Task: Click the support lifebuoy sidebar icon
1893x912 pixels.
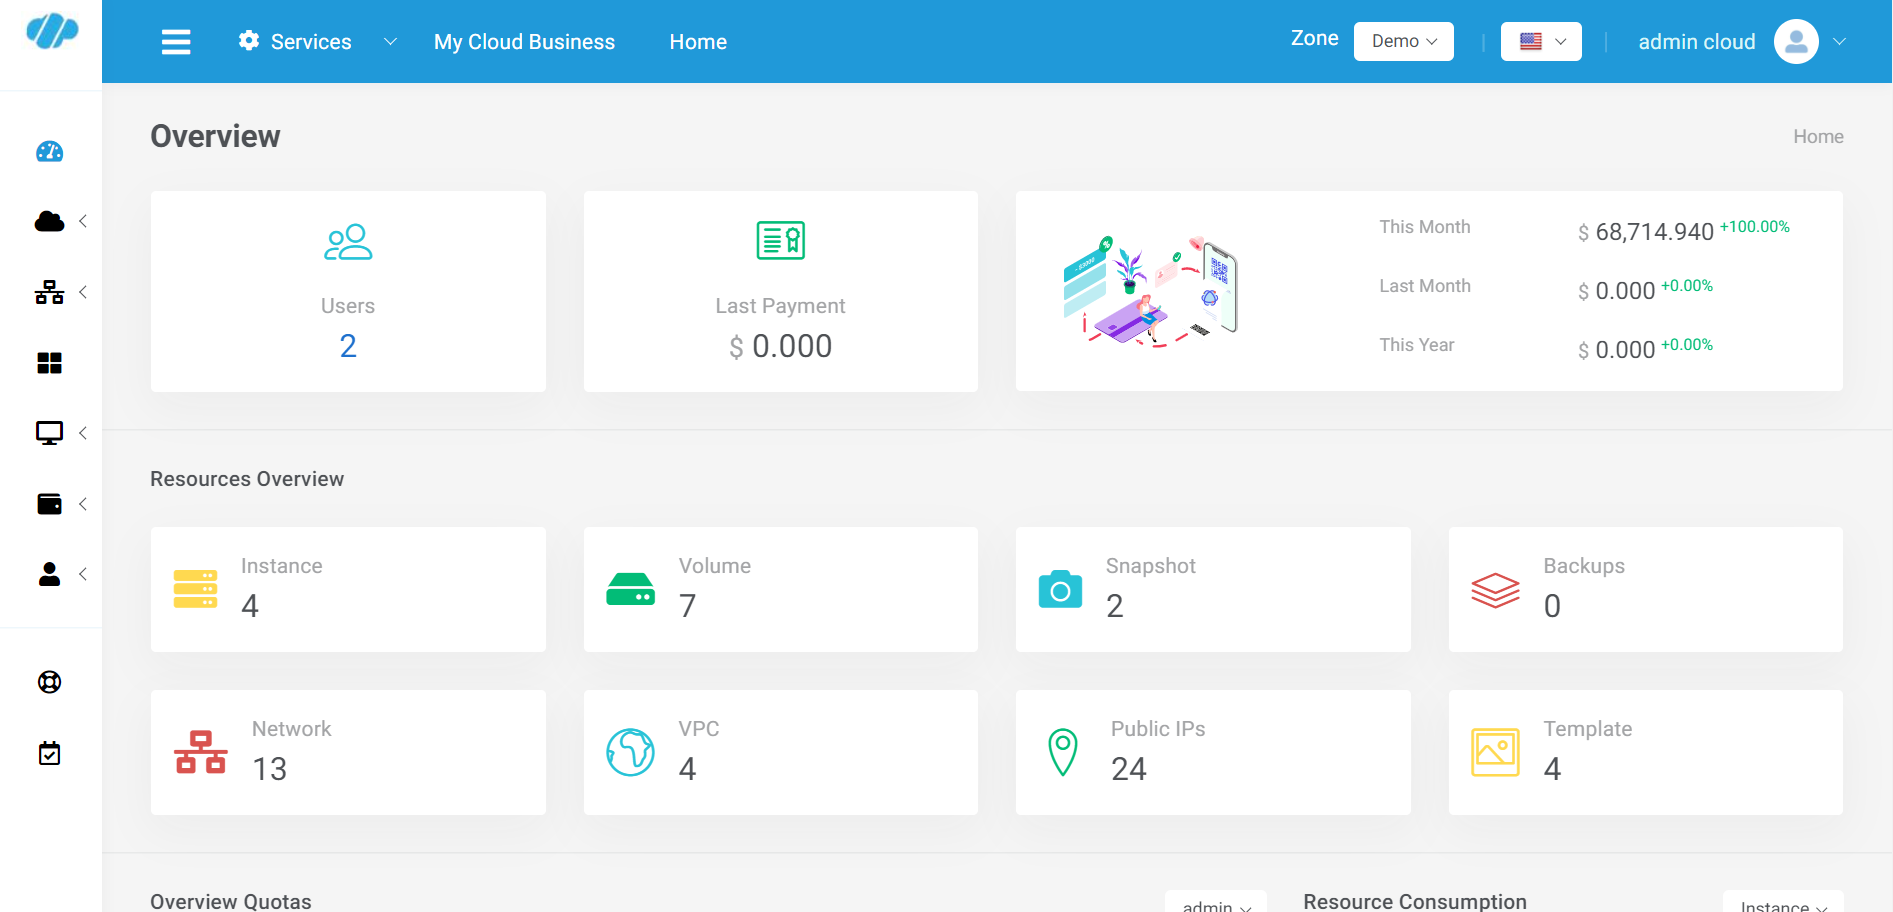Action: pyautogui.click(x=49, y=681)
